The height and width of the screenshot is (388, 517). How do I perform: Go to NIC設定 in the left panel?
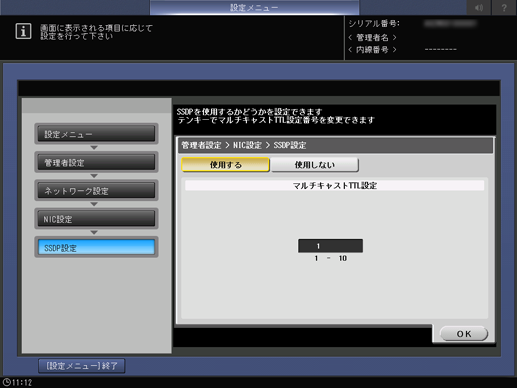(x=96, y=219)
